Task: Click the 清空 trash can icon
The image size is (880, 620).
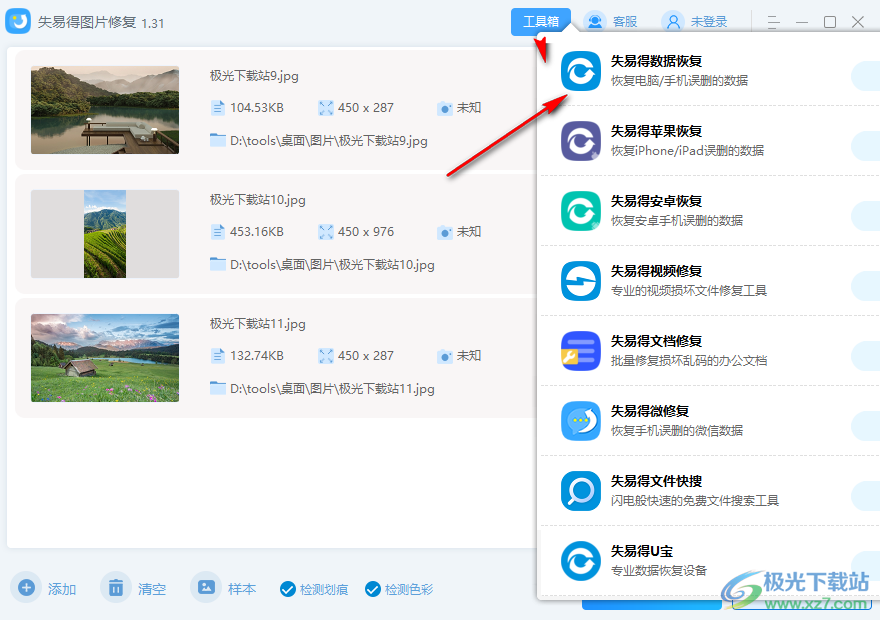Action: 116,587
